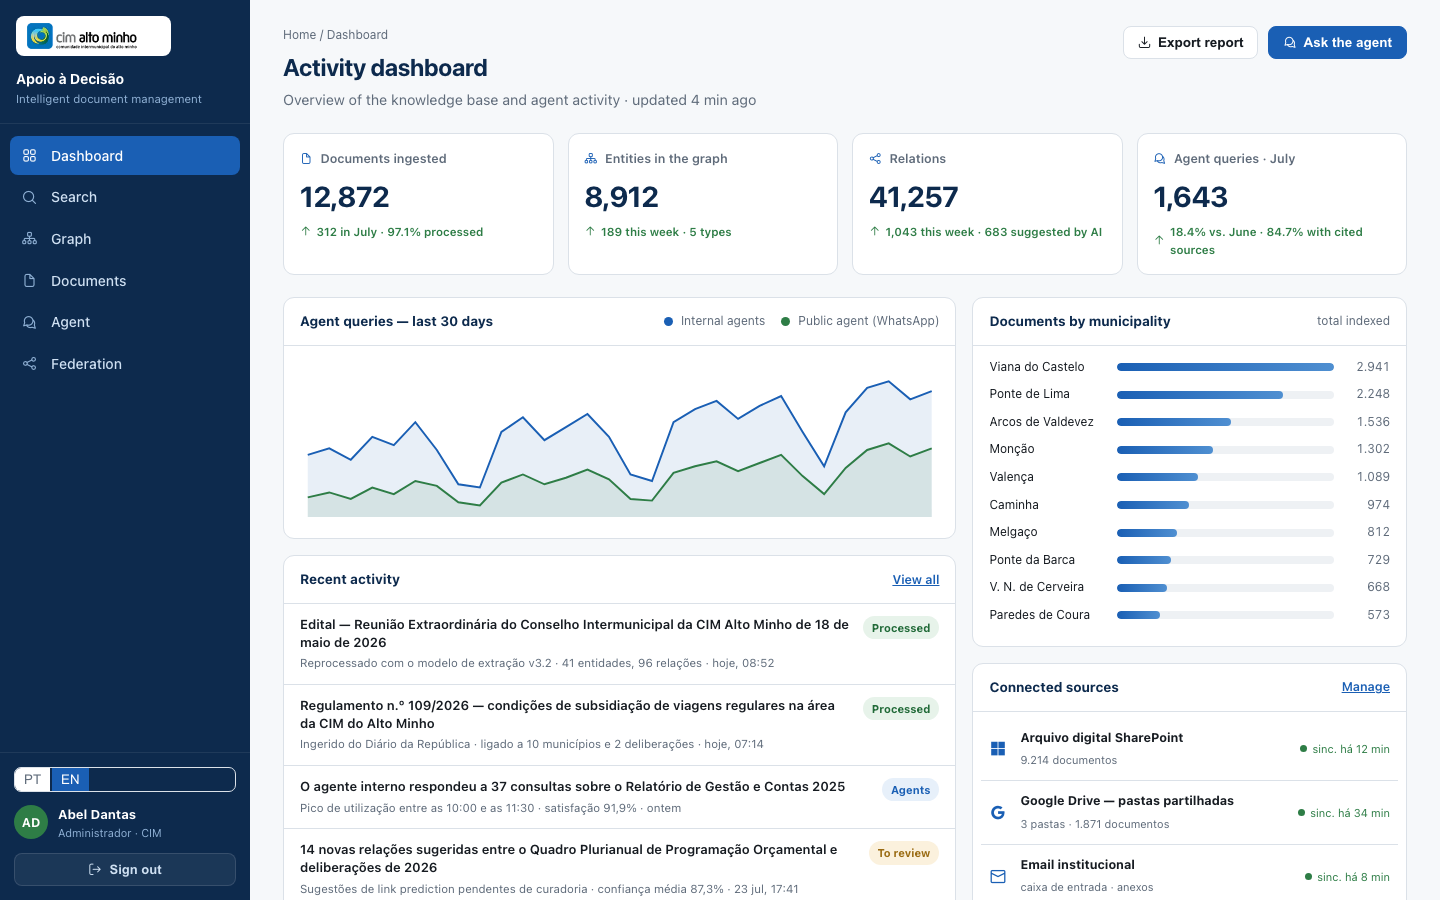Click the up arrow beside 1,043 this week

(875, 231)
